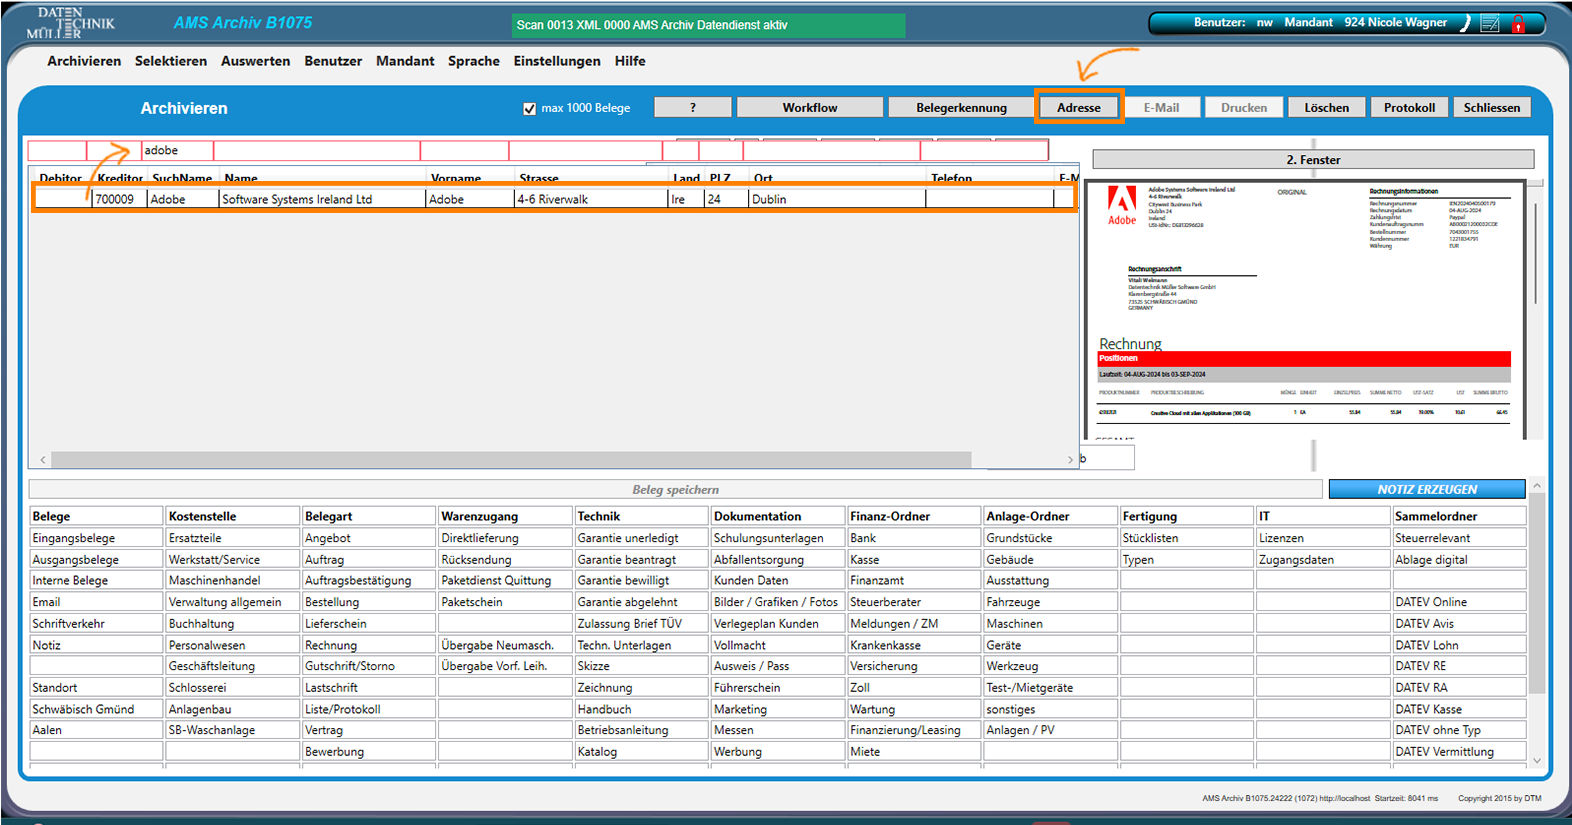The width and height of the screenshot is (1572, 825).
Task: Open the Hilfe menu
Action: coord(630,61)
